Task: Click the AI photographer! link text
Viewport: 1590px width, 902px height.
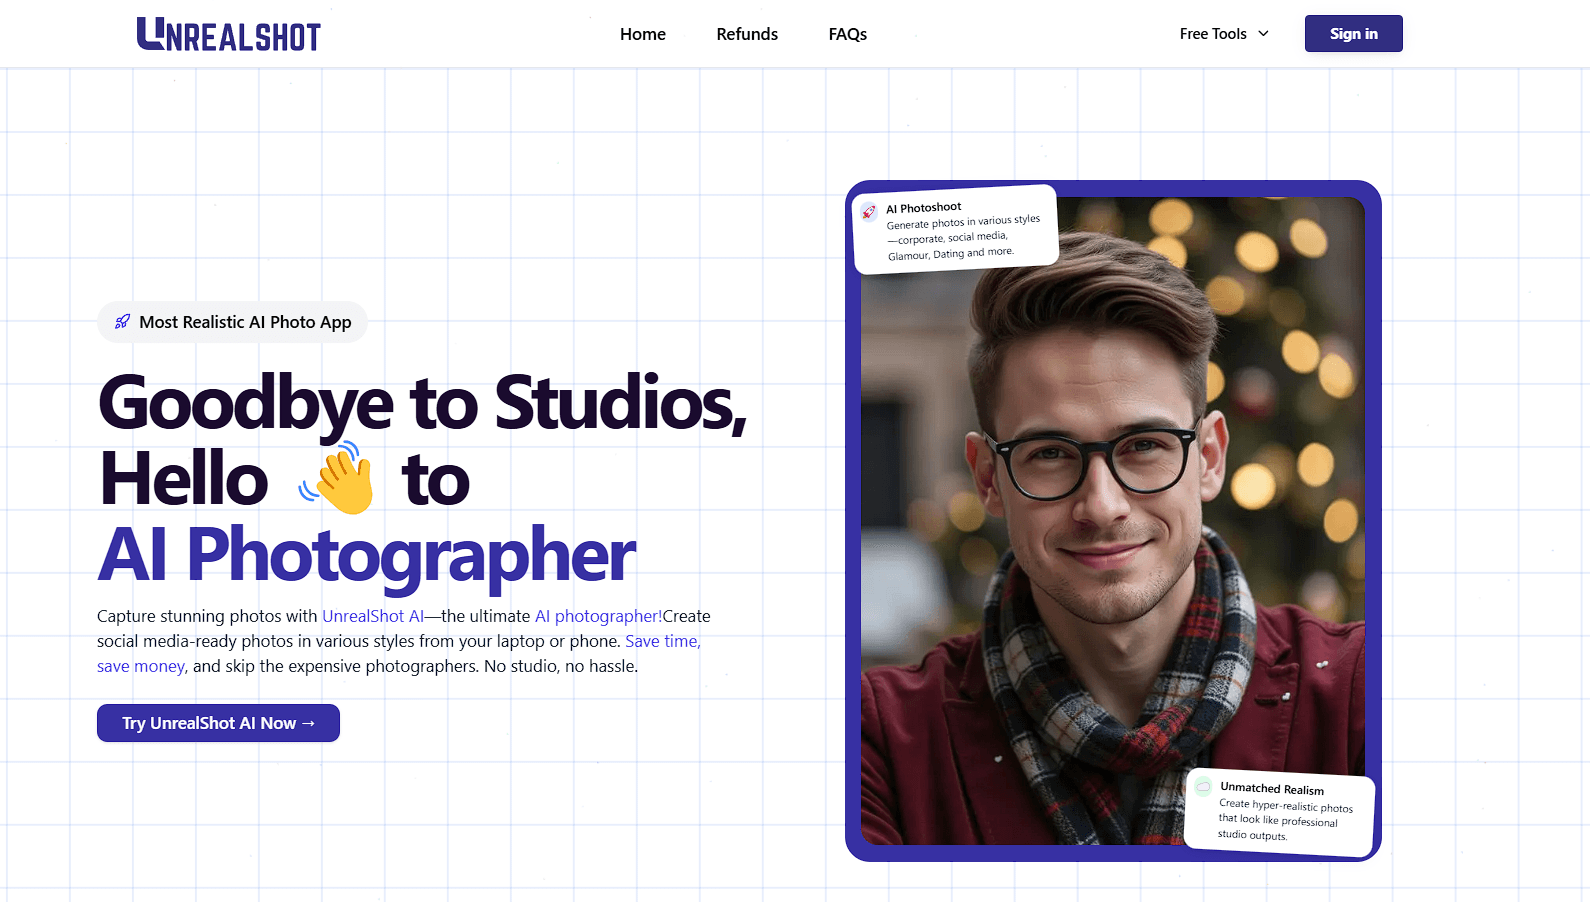Action: pyautogui.click(x=598, y=616)
